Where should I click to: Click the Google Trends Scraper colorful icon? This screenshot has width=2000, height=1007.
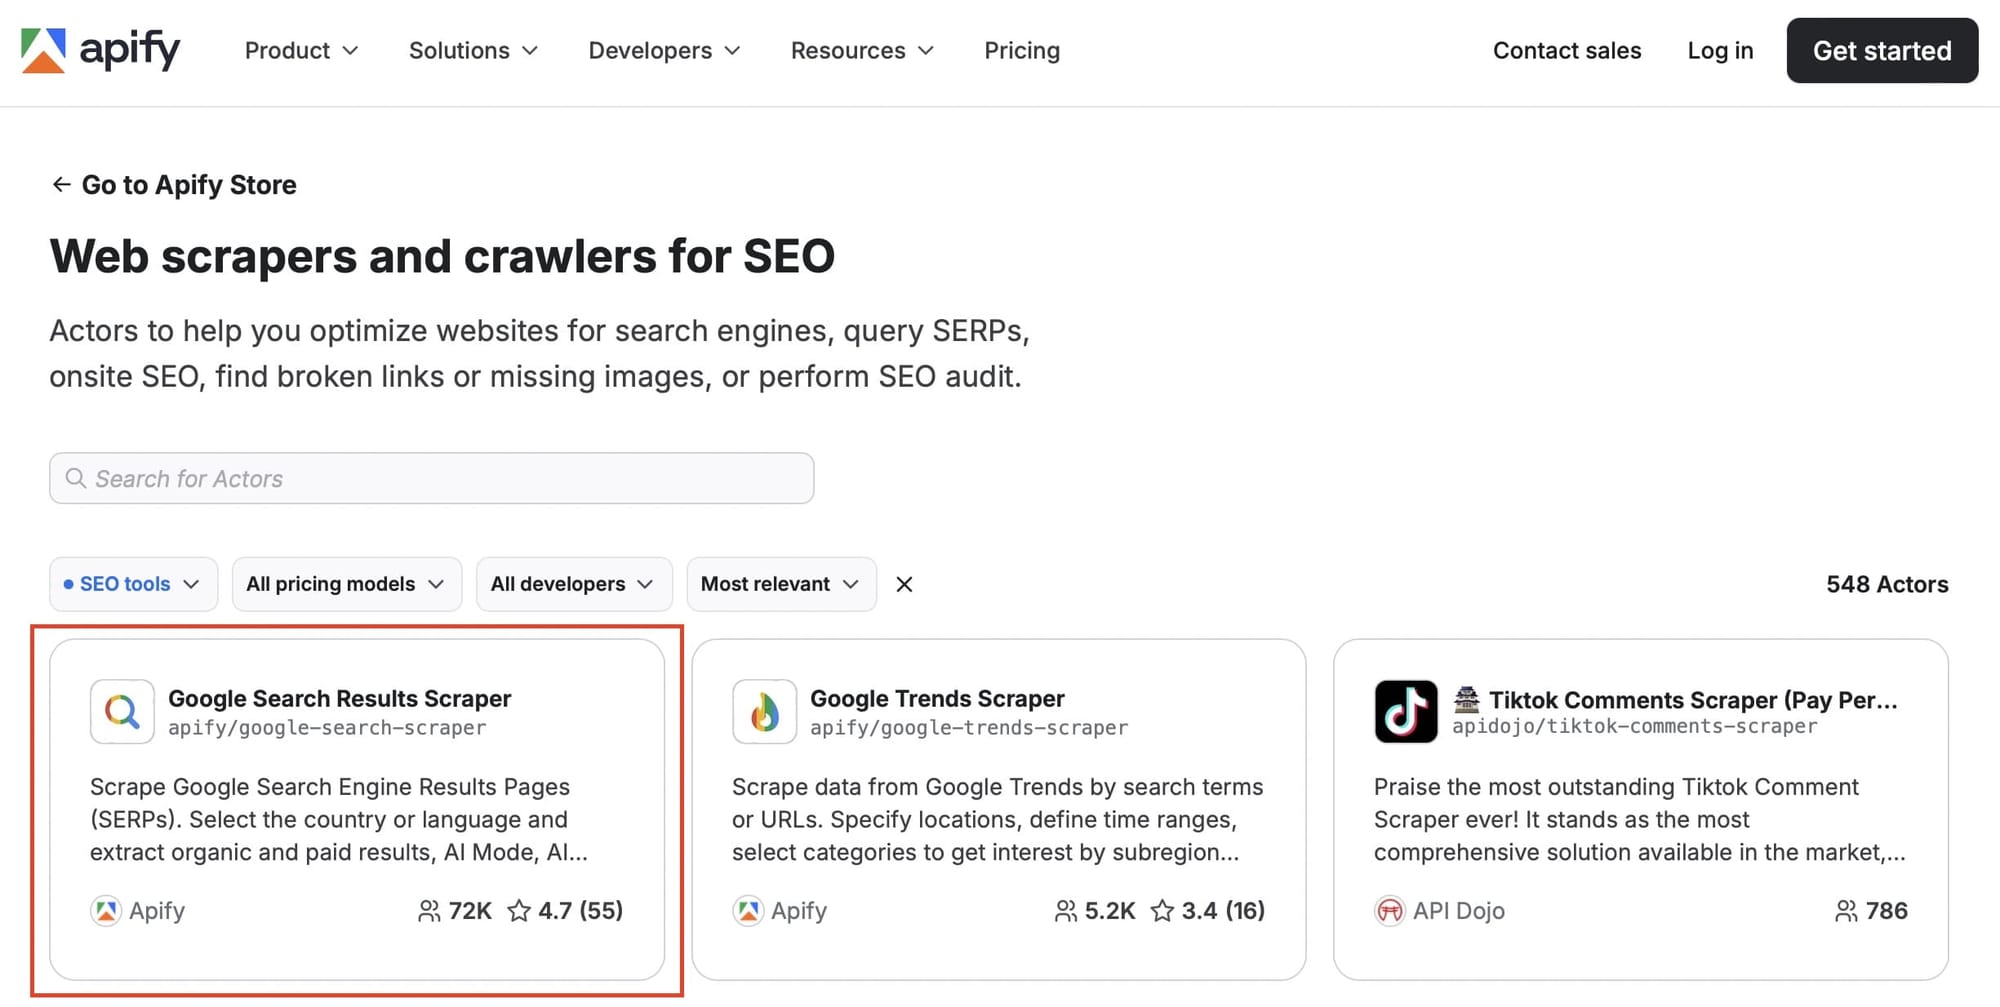(x=764, y=711)
